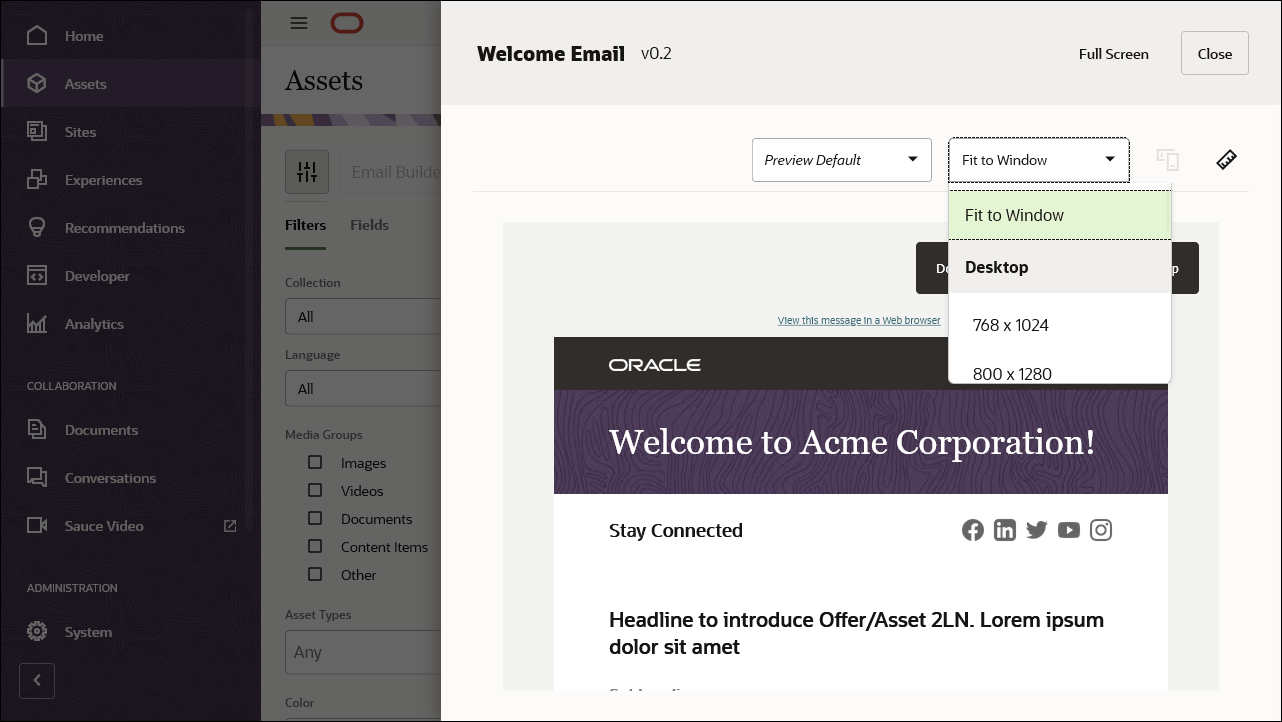Viewport: 1282px width, 722px height.
Task: Enable the Videos filter checkbox
Action: pos(316,490)
